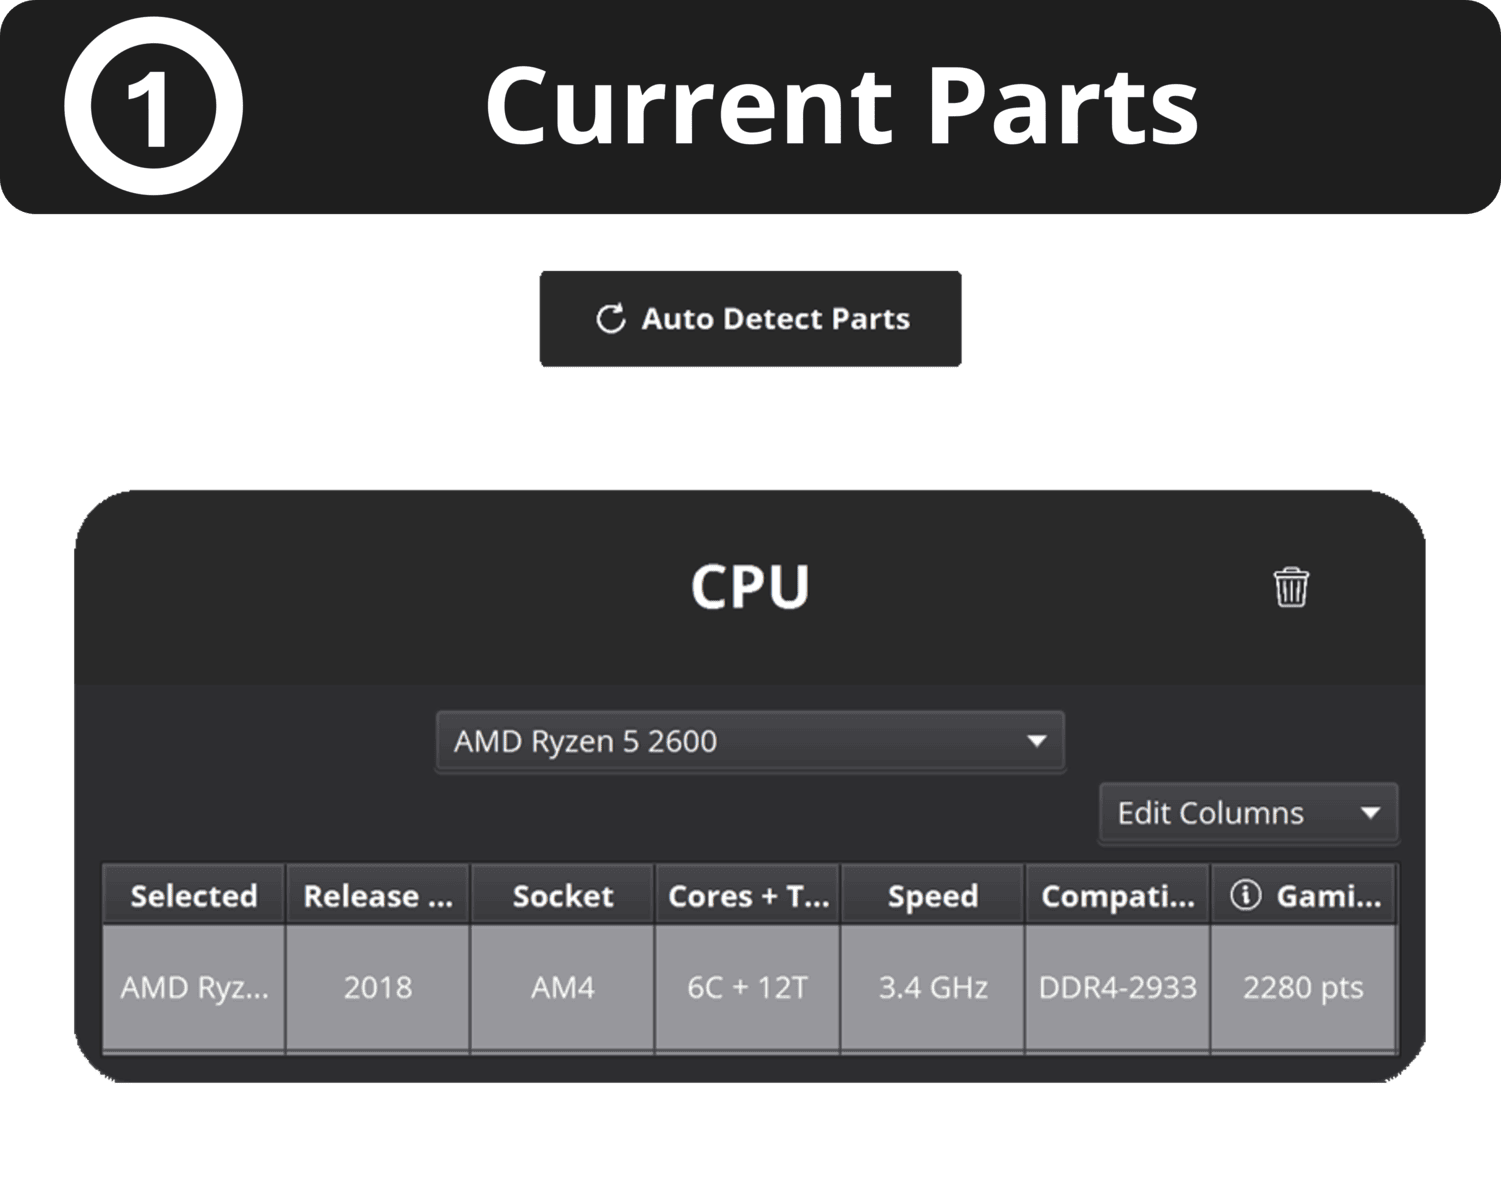Sort by the Selected column header
Image resolution: width=1501 pixels, height=1178 pixels.
(x=194, y=895)
